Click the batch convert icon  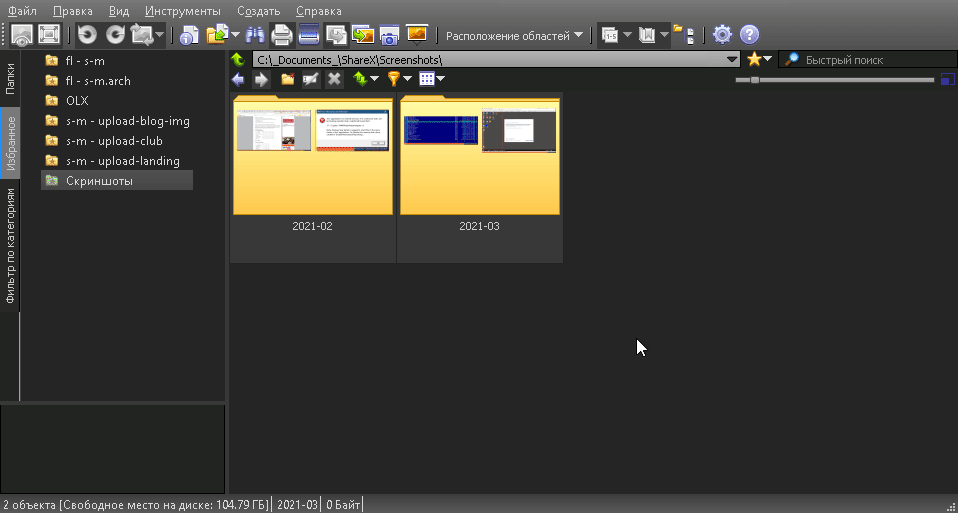pyautogui.click(x=336, y=35)
